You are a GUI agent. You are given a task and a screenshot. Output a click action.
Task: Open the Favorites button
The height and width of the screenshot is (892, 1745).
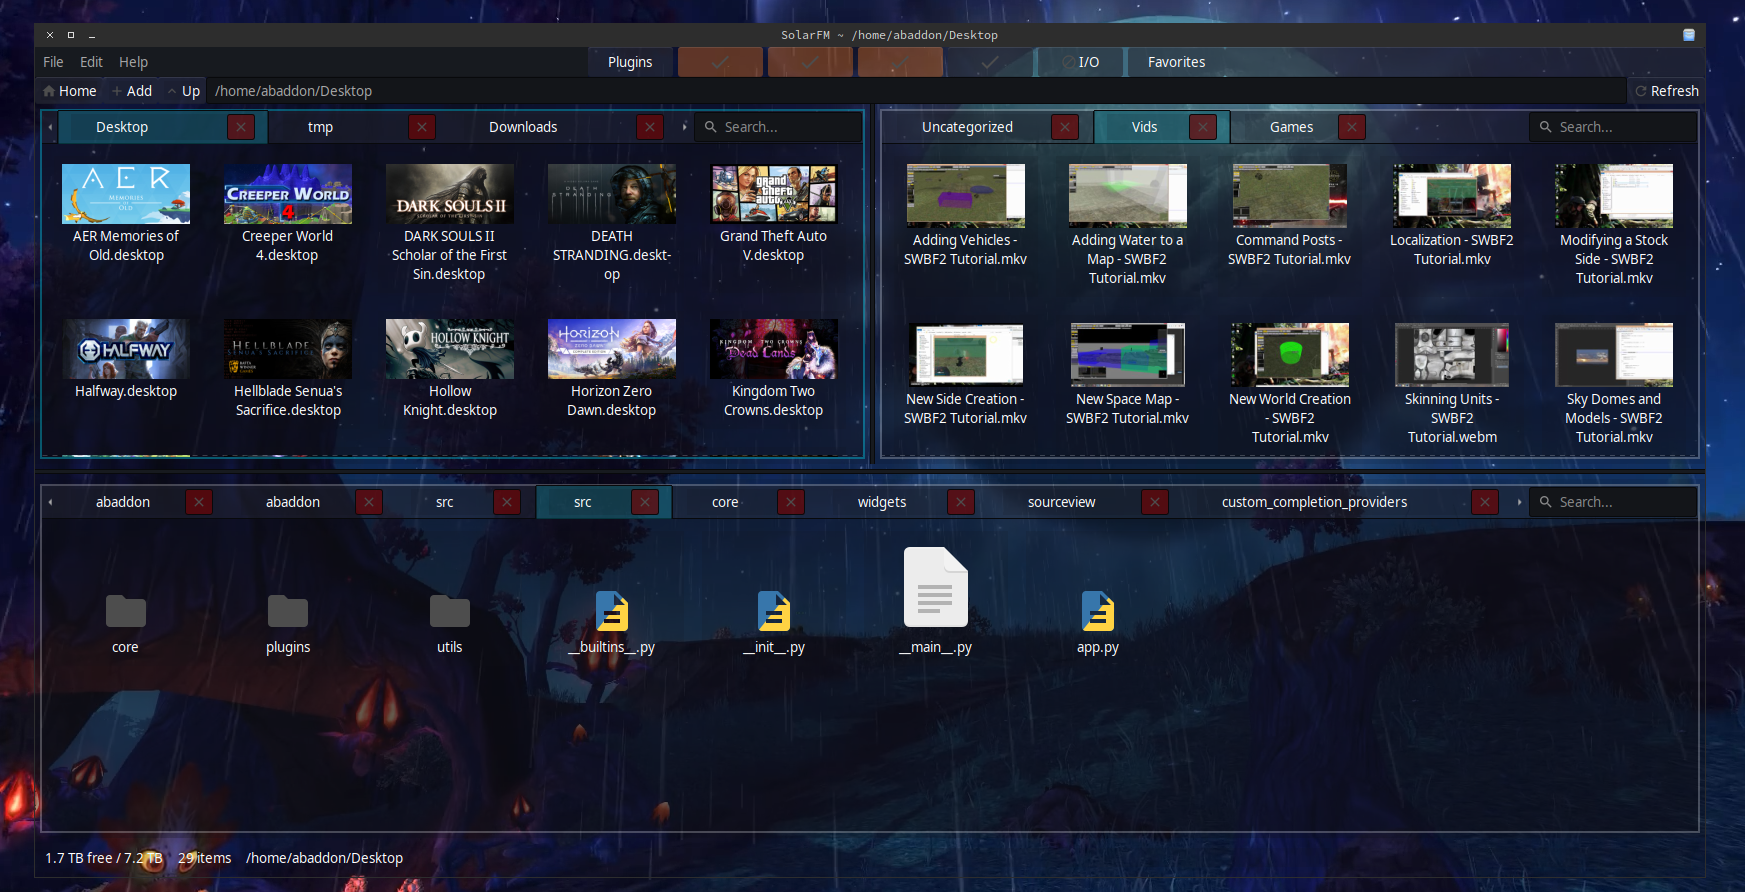pos(1176,62)
